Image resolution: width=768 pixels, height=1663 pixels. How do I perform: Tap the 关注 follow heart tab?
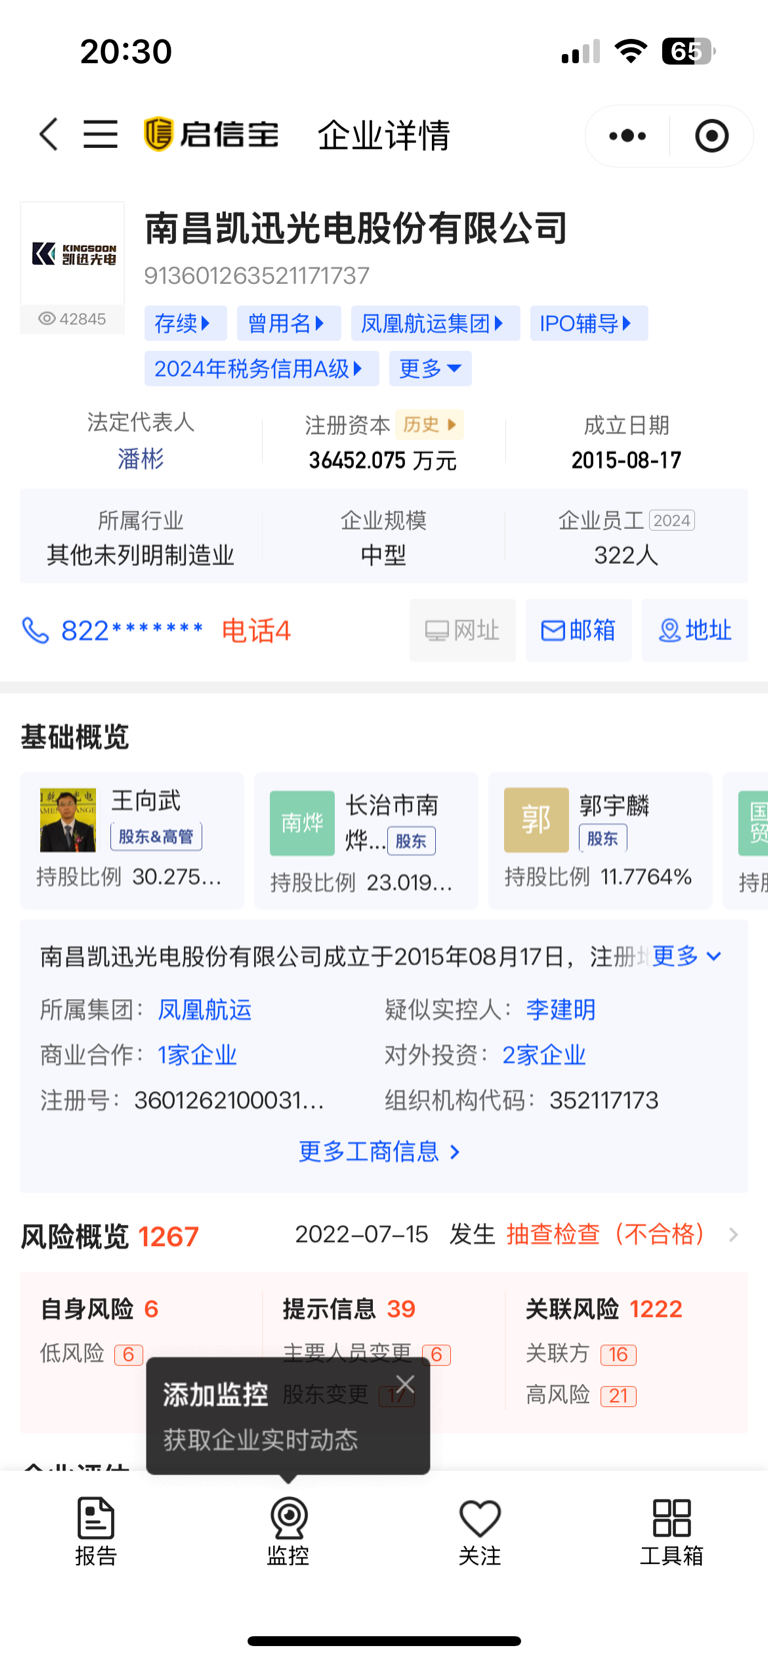(480, 1530)
